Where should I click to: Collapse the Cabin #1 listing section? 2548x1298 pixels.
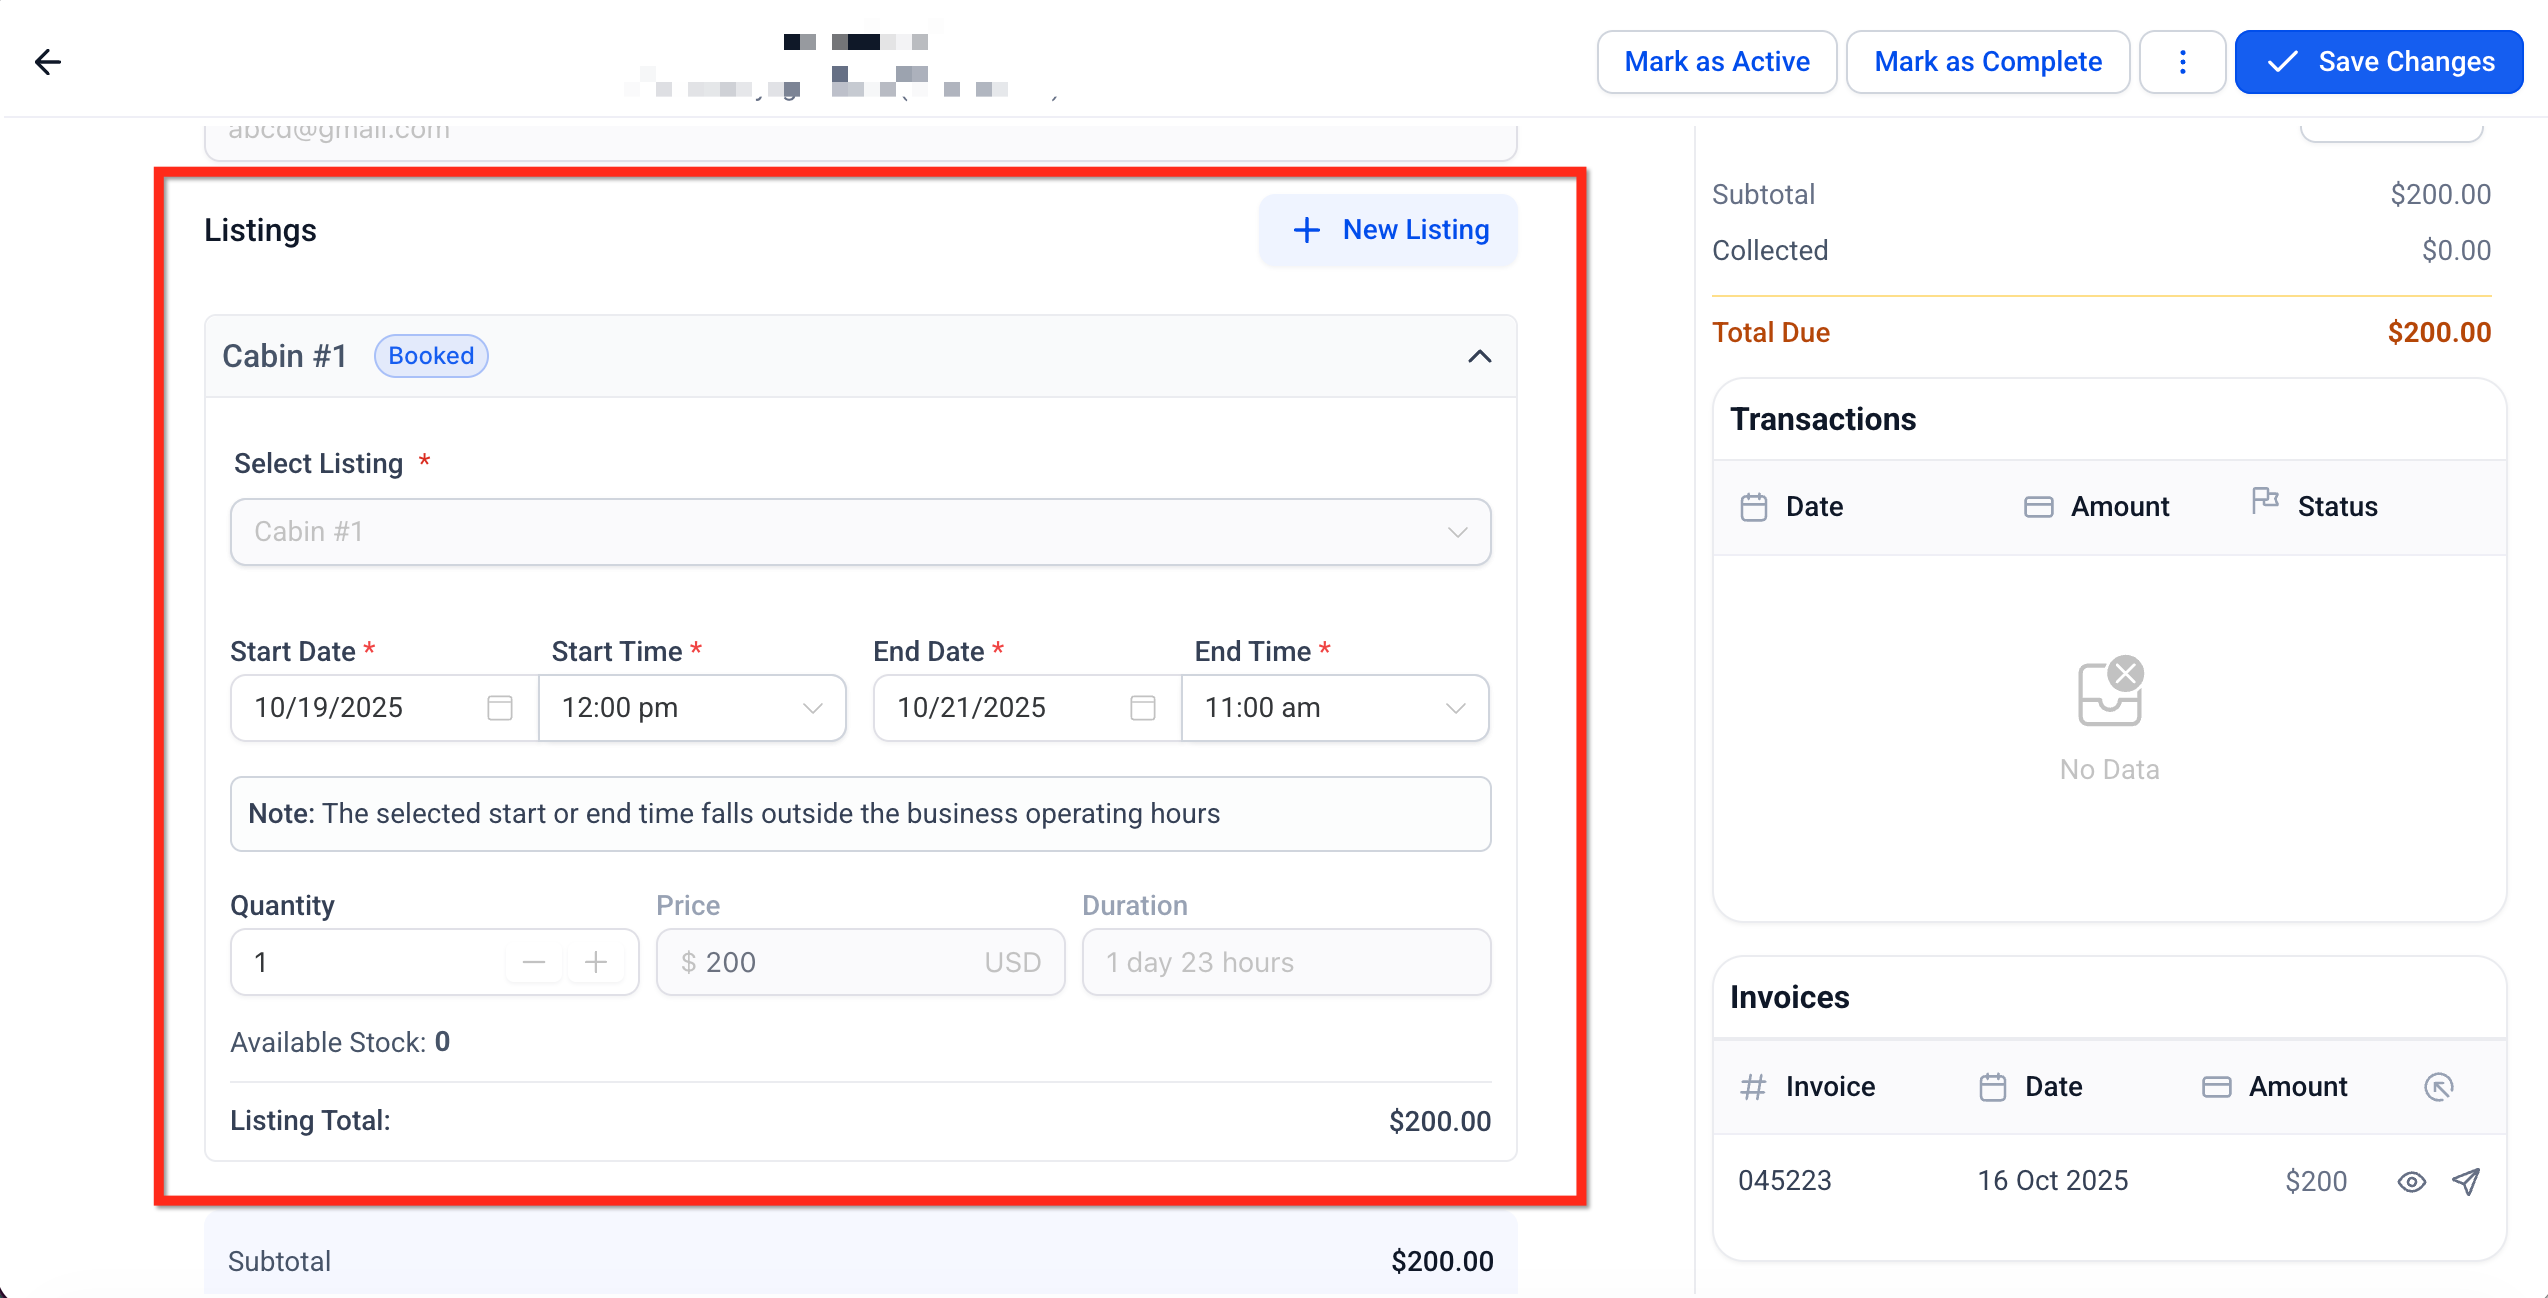coord(1479,356)
